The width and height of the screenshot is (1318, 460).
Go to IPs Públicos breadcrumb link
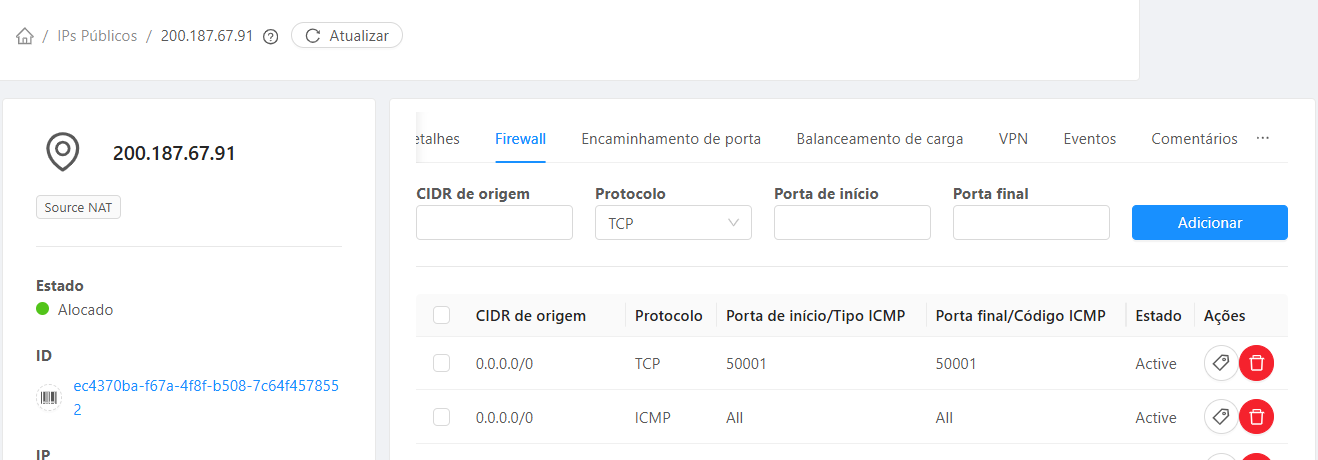pos(97,36)
